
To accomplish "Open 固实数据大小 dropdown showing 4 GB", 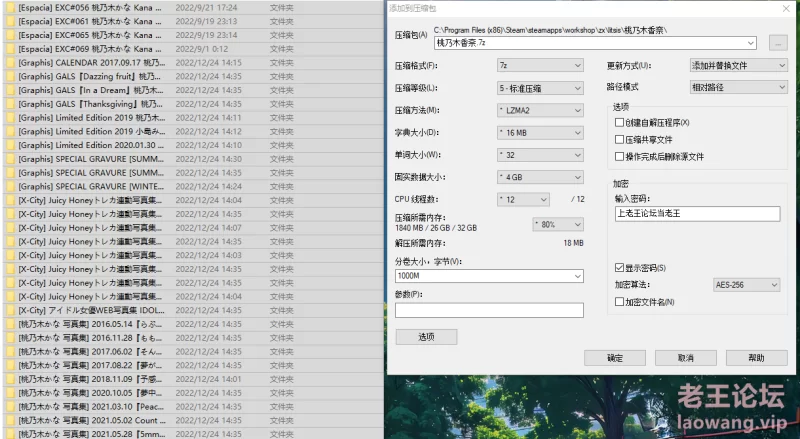I will (540, 177).
